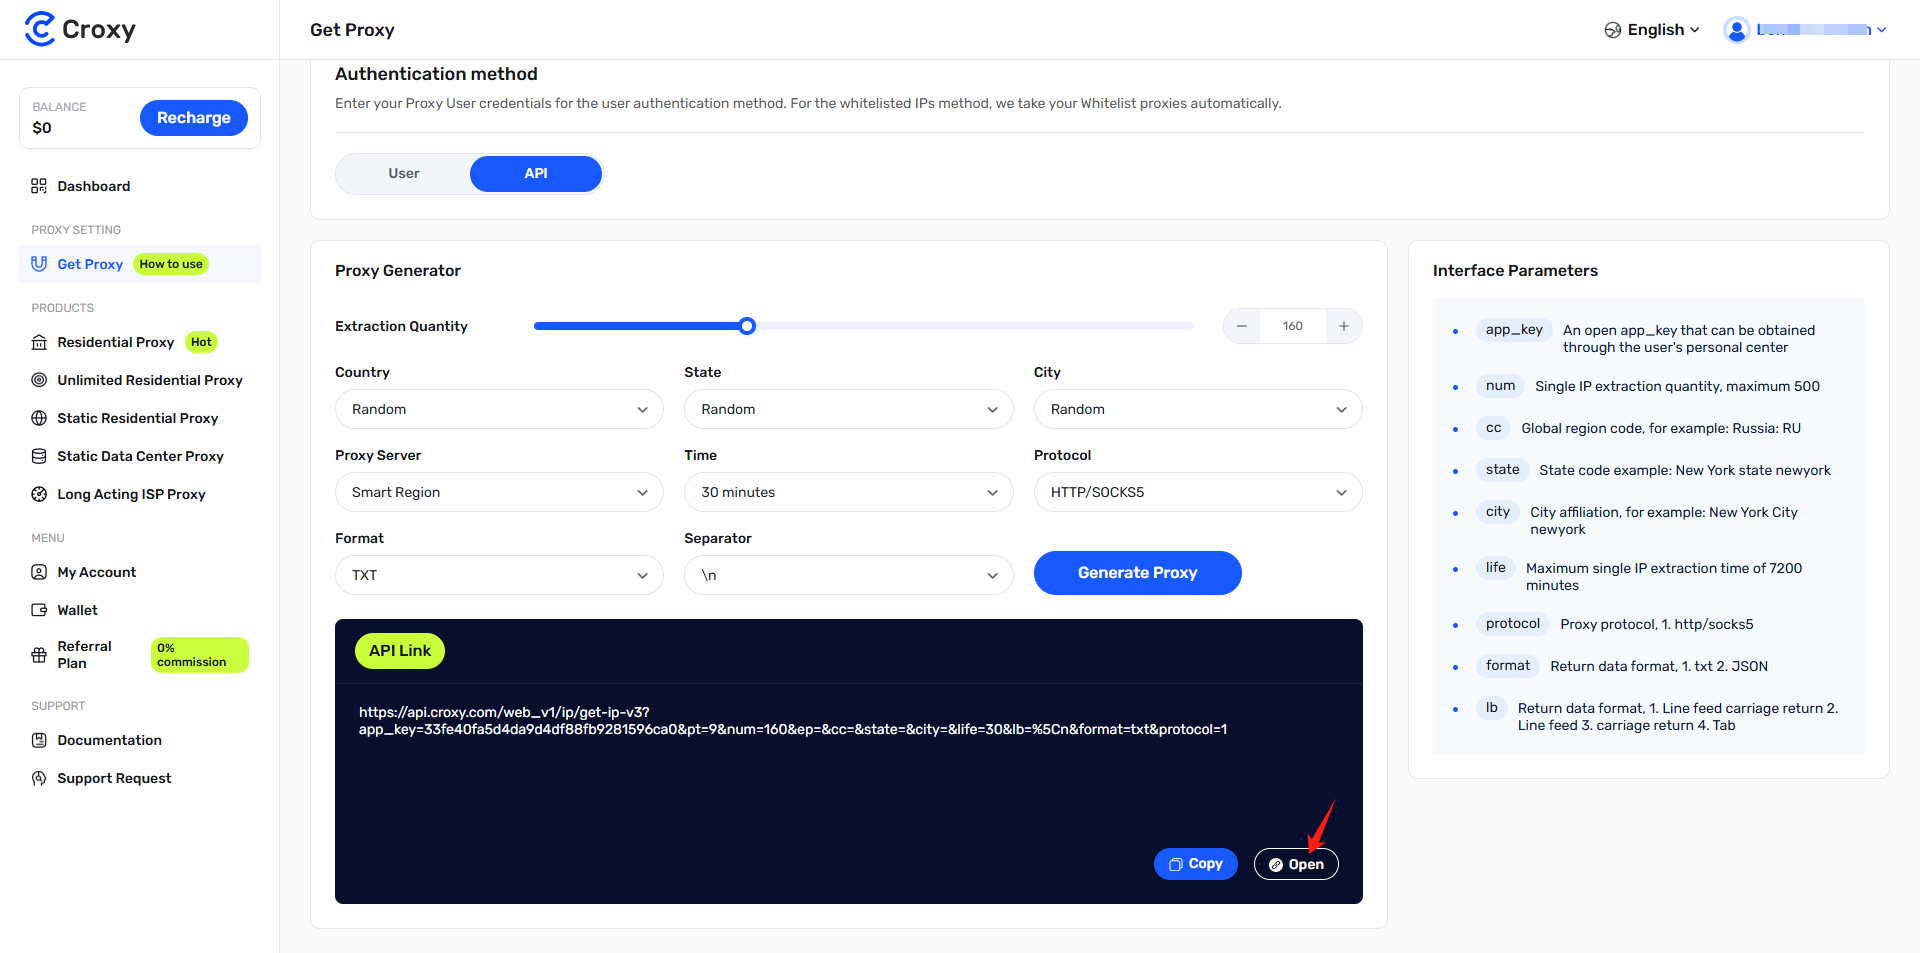Open Support Request page
This screenshot has height=953, width=1920.
114,778
